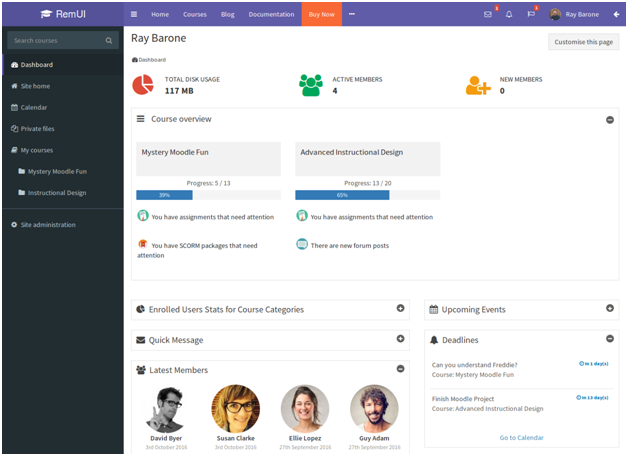Image resolution: width=628 pixels, height=456 pixels.
Task: Open the notifications bell icon
Action: pyautogui.click(x=509, y=14)
